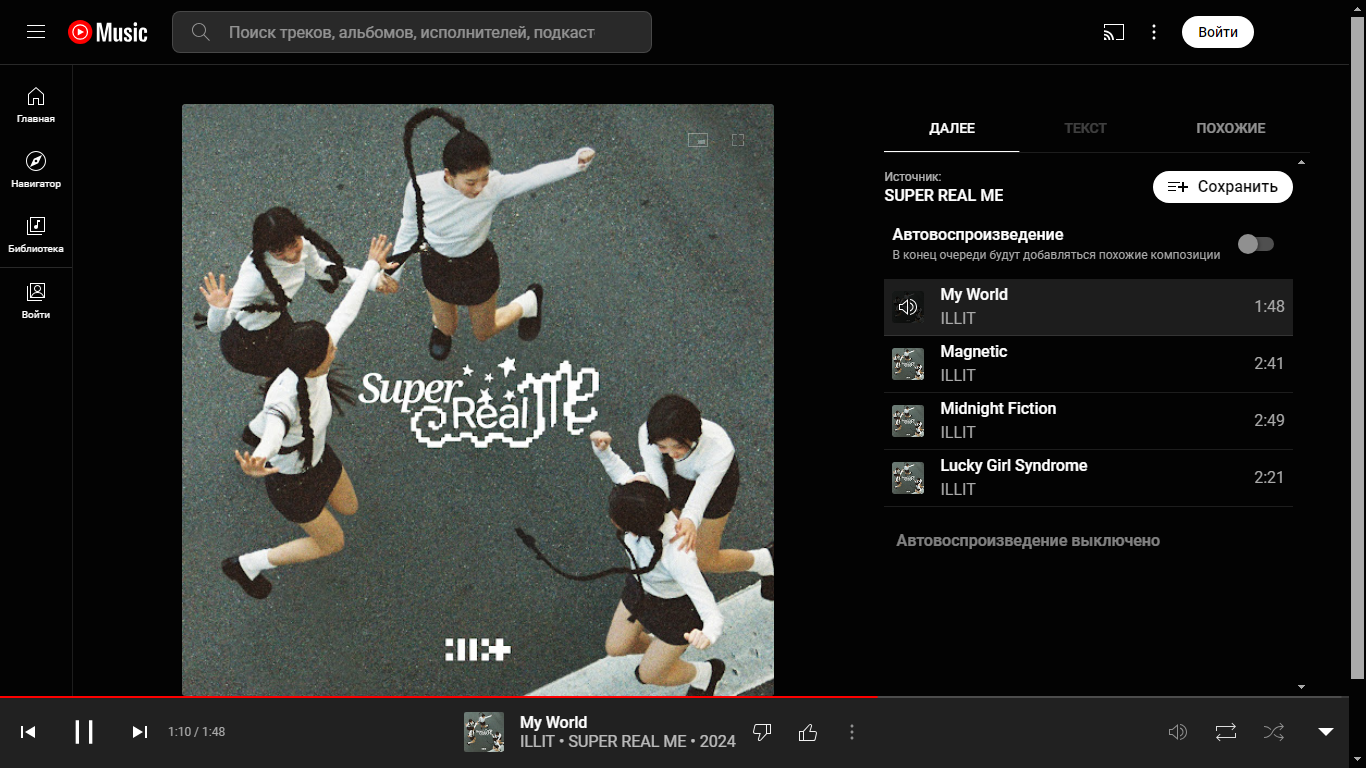Image resolution: width=1366 pixels, height=768 pixels.
Task: Click the red playback progress bar
Action: (x=440, y=696)
